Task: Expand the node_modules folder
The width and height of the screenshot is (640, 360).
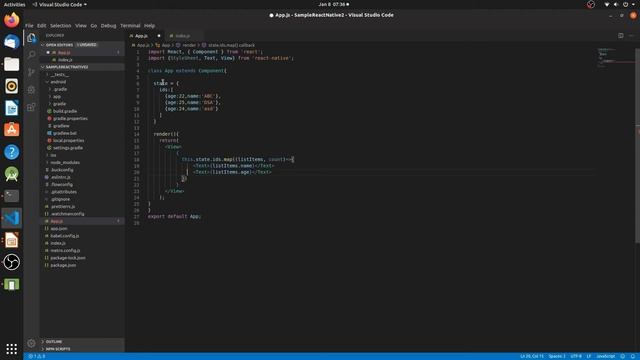Action: click(x=64, y=162)
